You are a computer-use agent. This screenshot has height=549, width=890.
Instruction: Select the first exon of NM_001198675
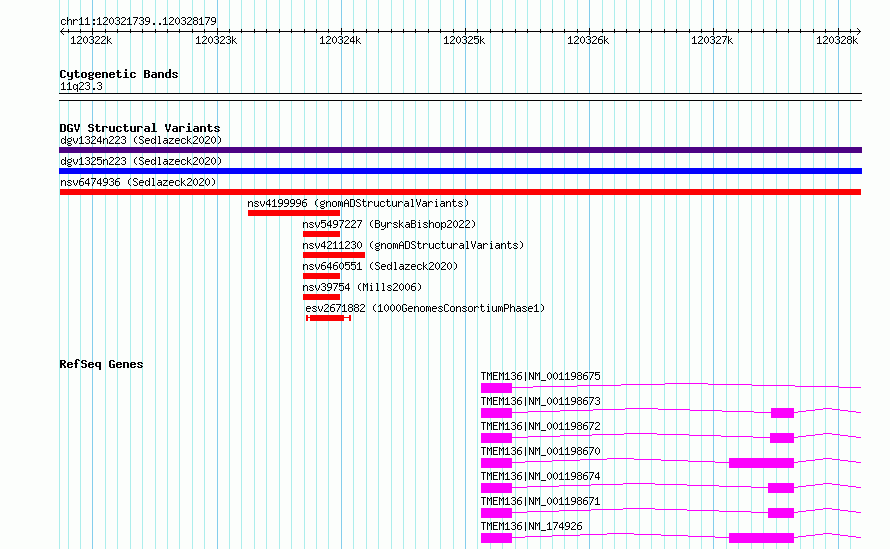(x=496, y=388)
